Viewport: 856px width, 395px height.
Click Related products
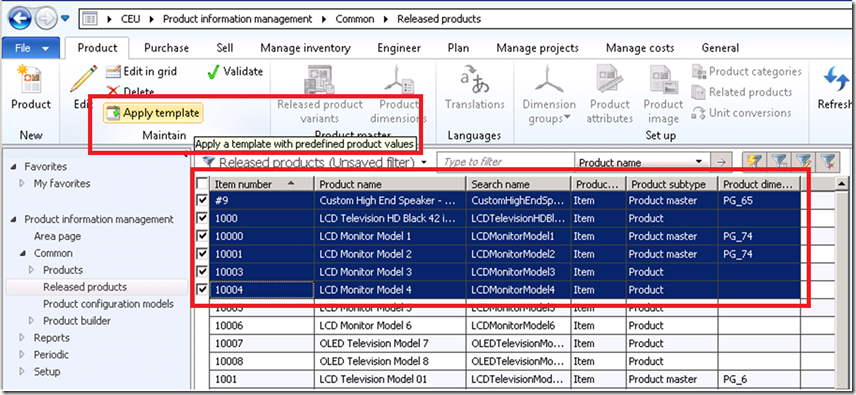tap(741, 92)
